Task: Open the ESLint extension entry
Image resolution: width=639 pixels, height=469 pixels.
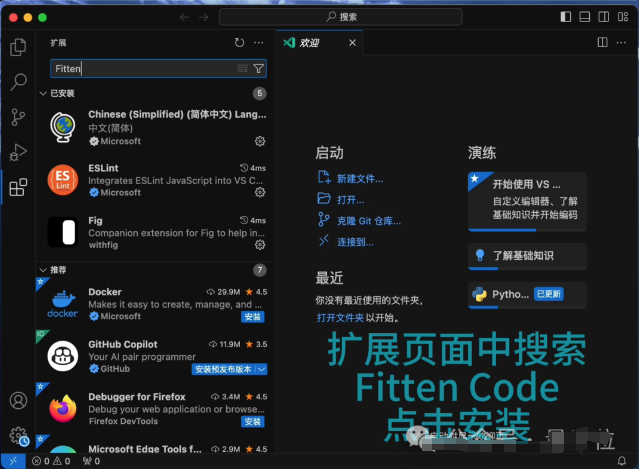Action: 156,180
